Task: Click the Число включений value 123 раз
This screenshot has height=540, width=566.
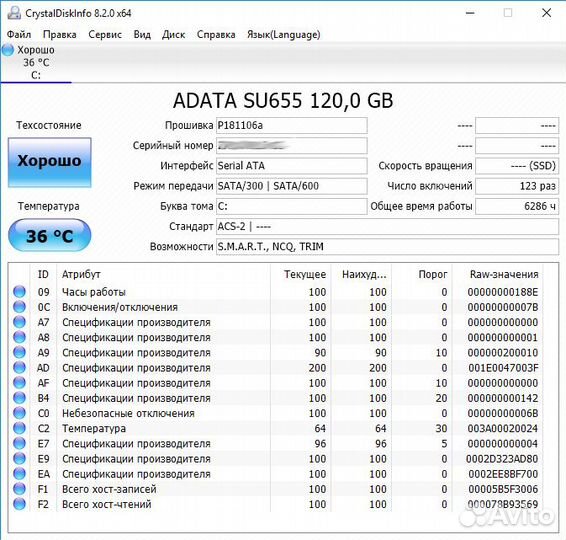Action: click(517, 186)
